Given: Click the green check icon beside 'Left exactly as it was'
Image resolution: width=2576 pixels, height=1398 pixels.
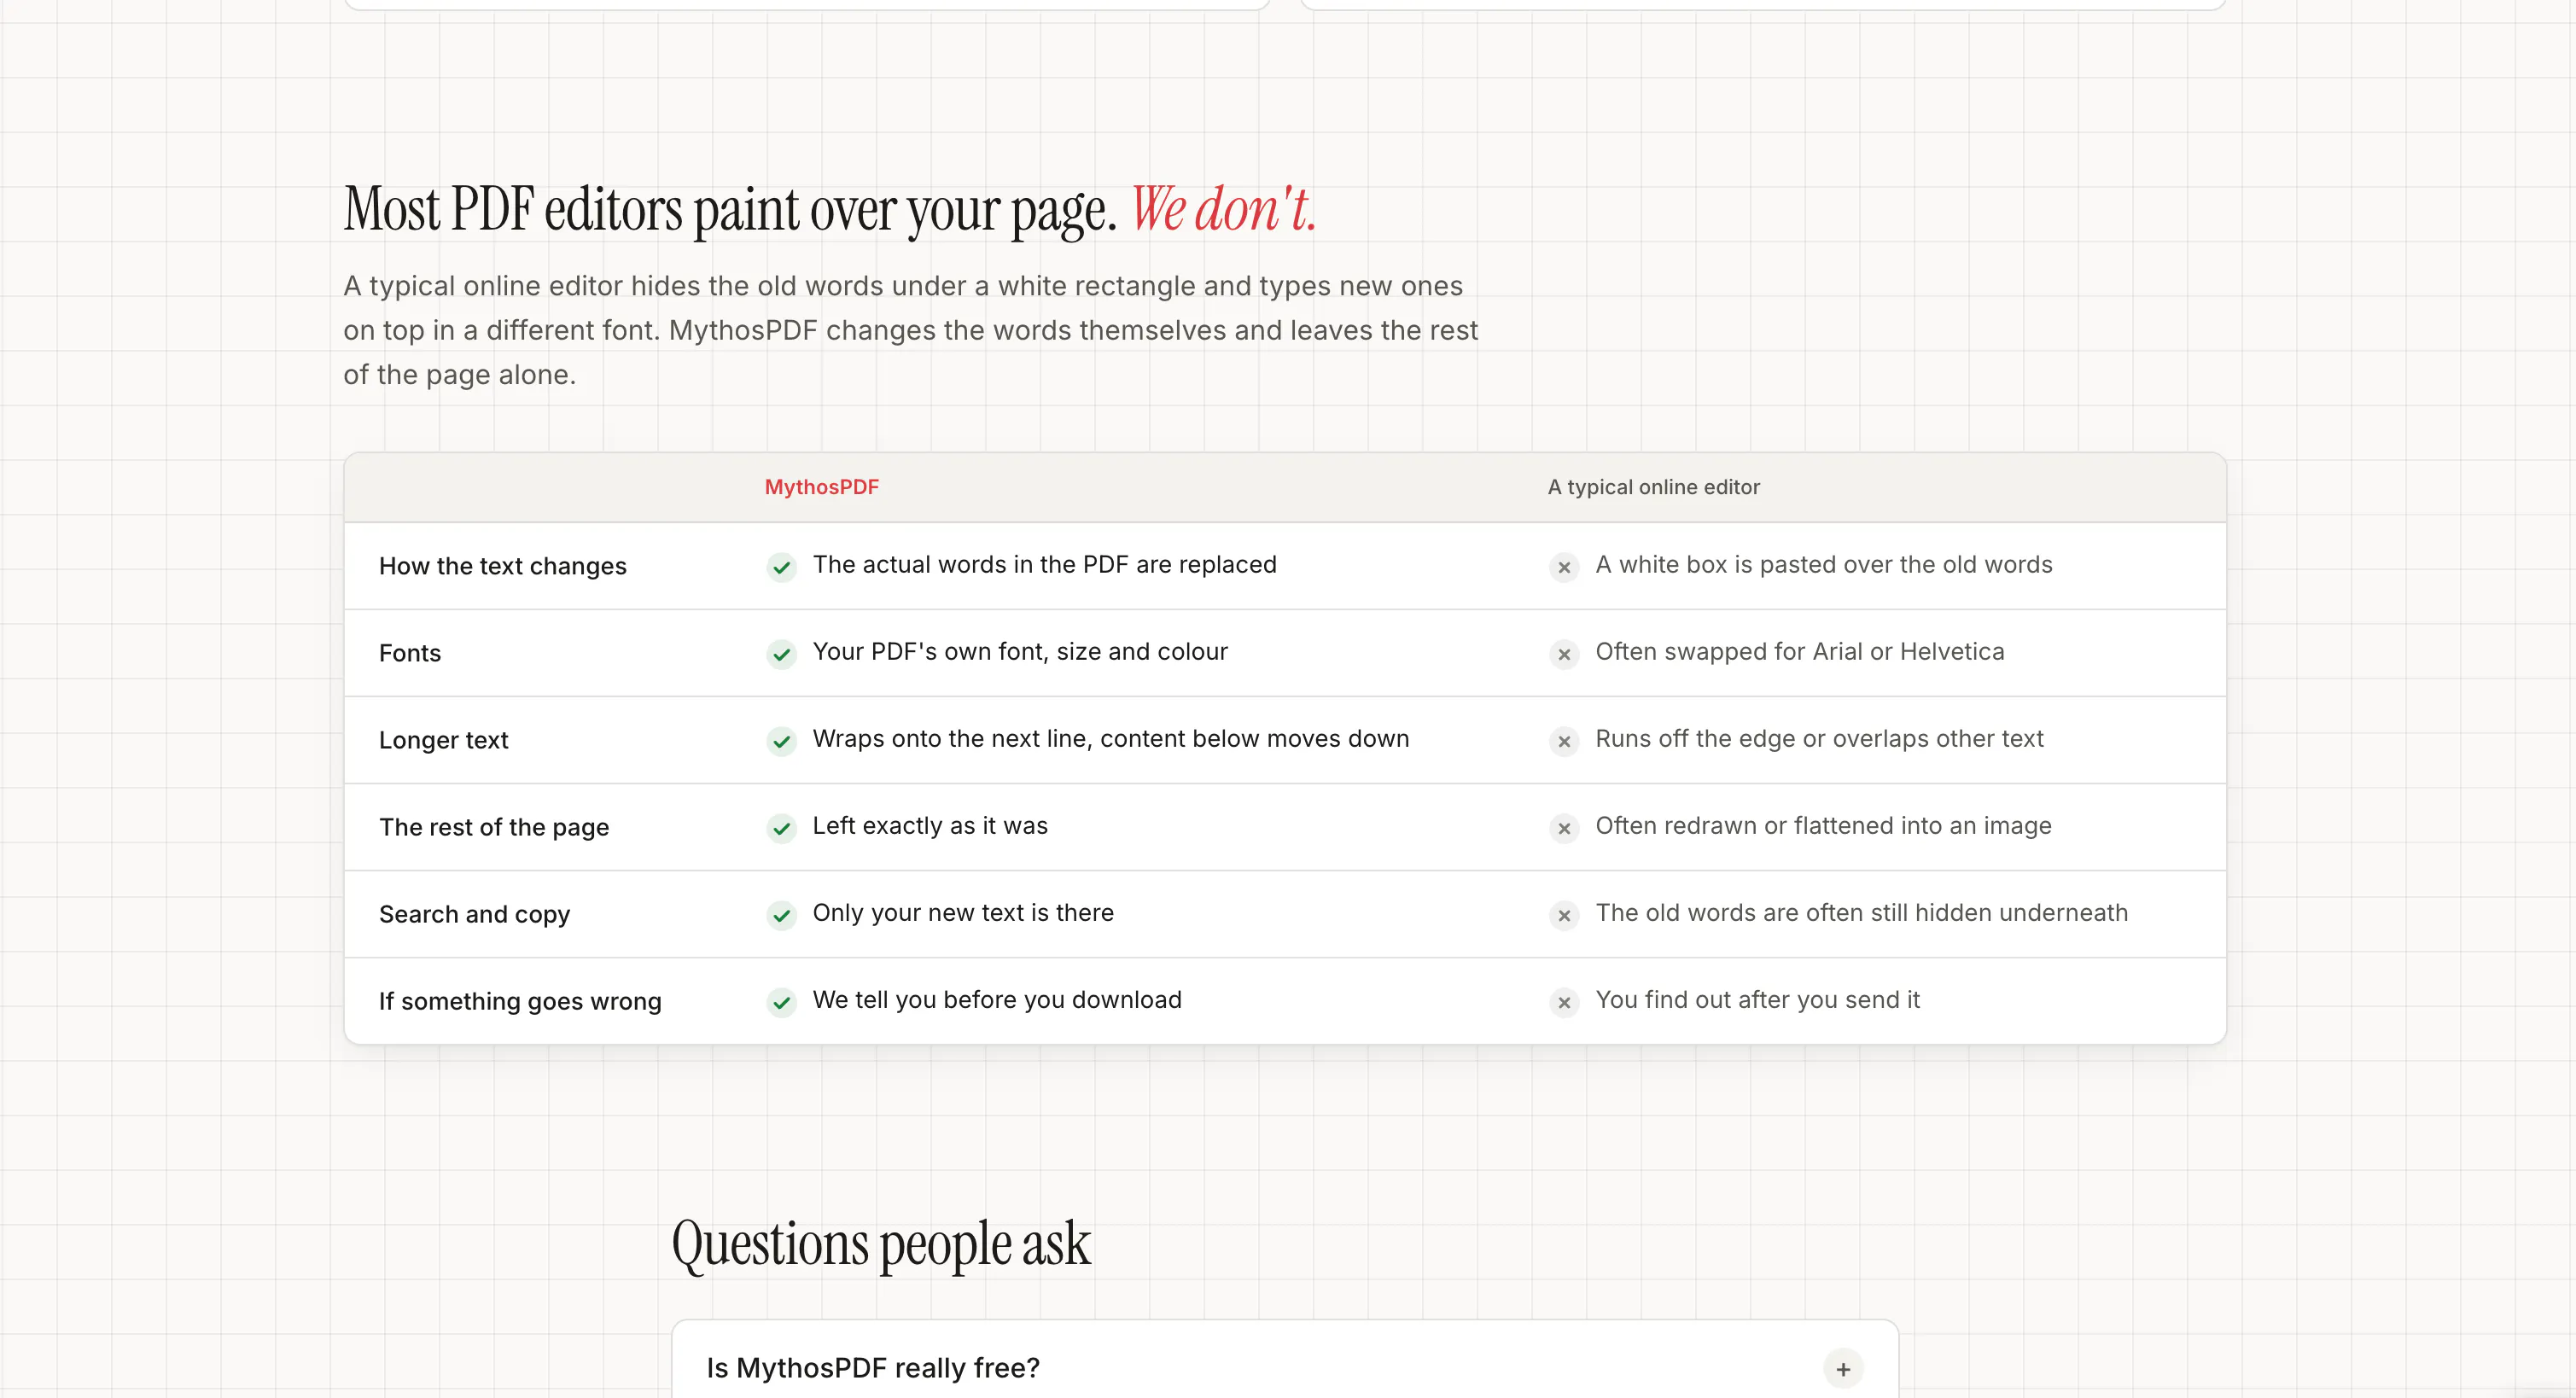Looking at the screenshot, I should (x=781, y=828).
